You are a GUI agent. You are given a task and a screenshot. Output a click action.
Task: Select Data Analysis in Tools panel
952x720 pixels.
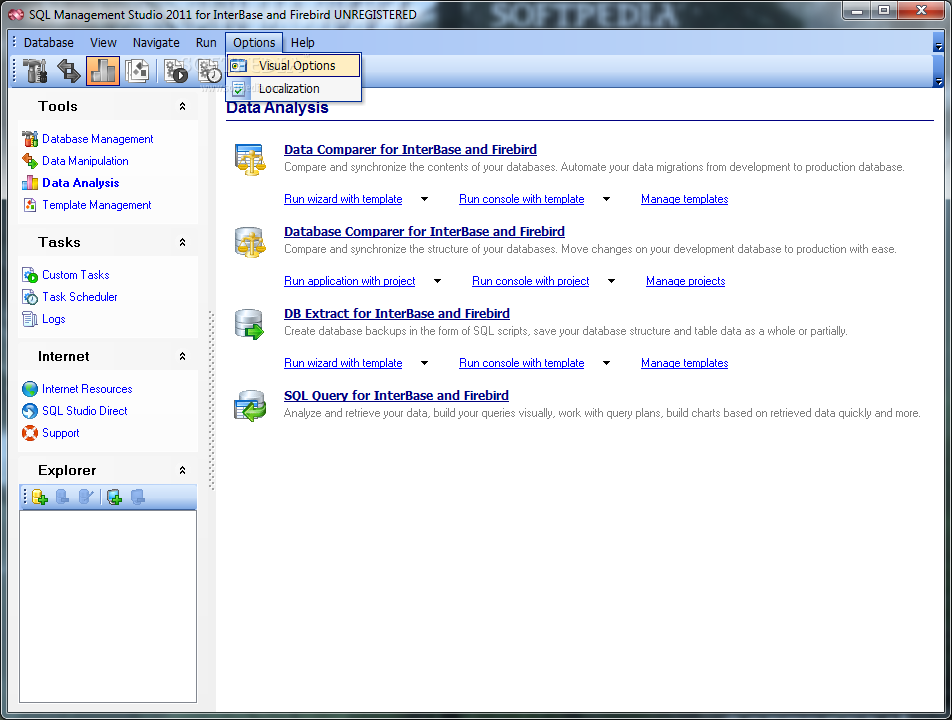pos(81,183)
